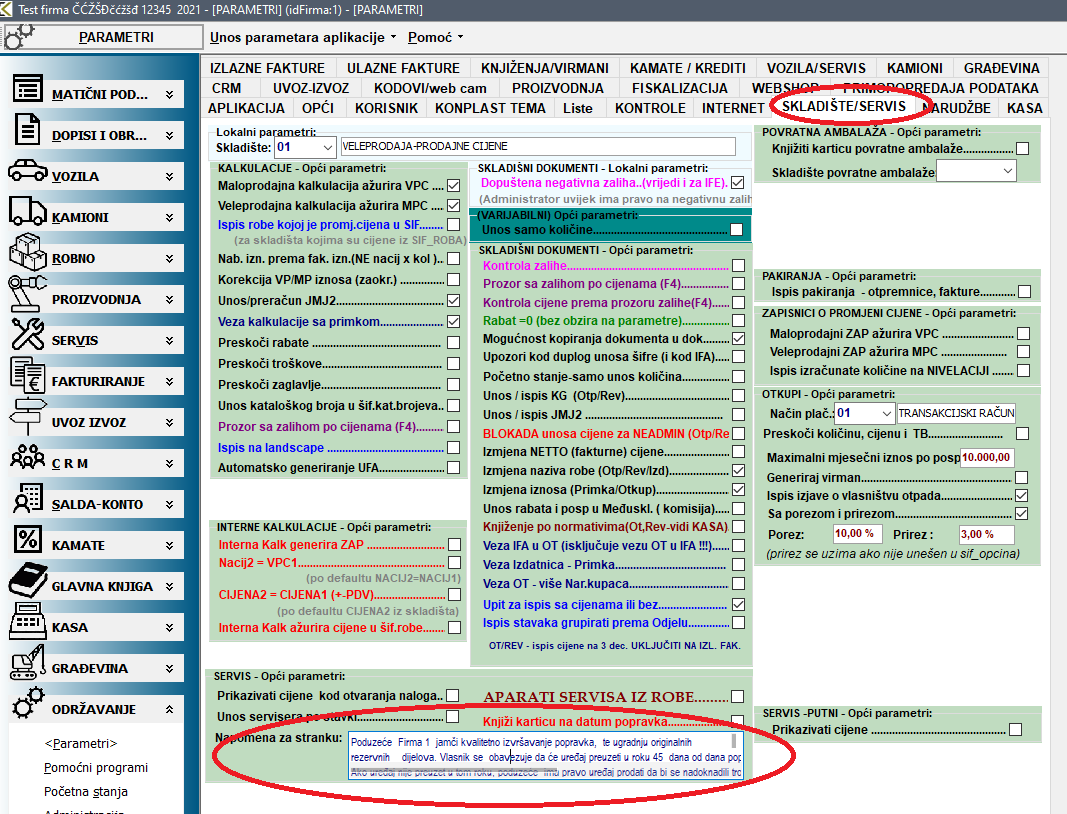Image resolution: width=1067 pixels, height=814 pixels.
Task: Click the Porez percentage field
Action: 857,534
